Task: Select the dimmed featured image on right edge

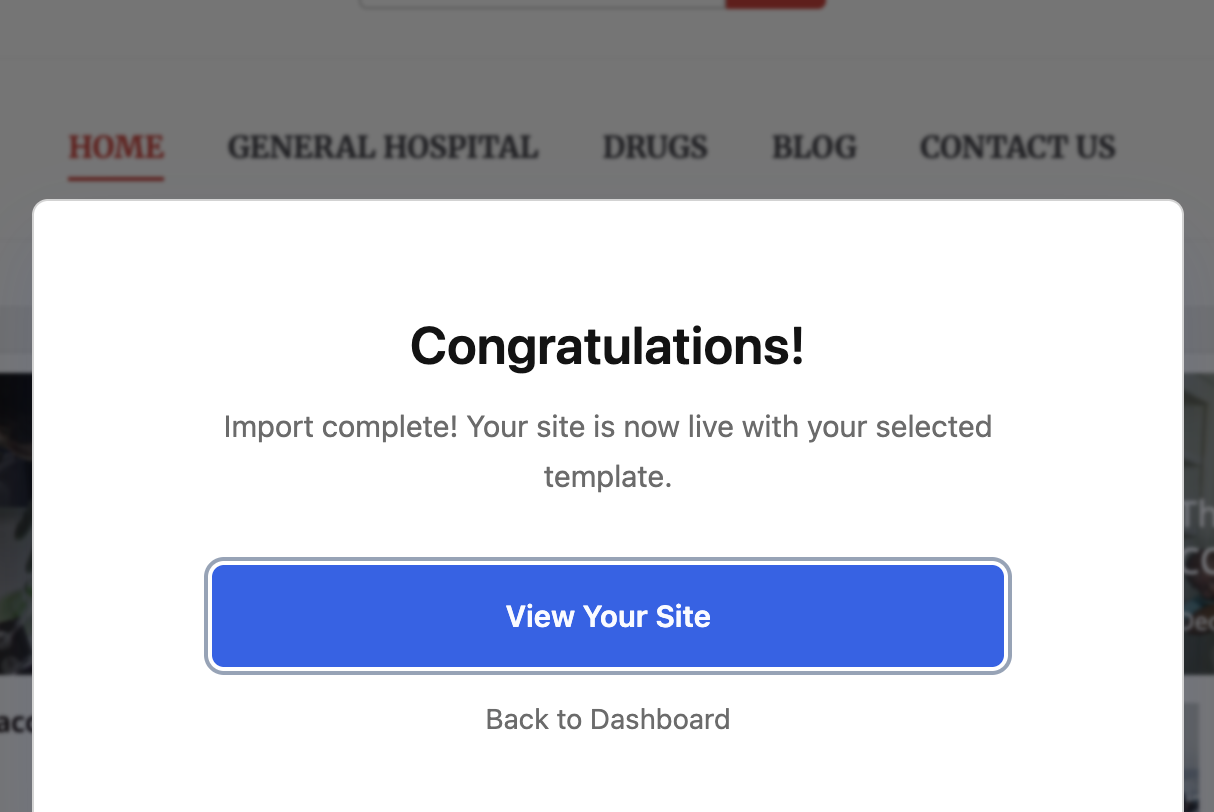Action: 1198,523
